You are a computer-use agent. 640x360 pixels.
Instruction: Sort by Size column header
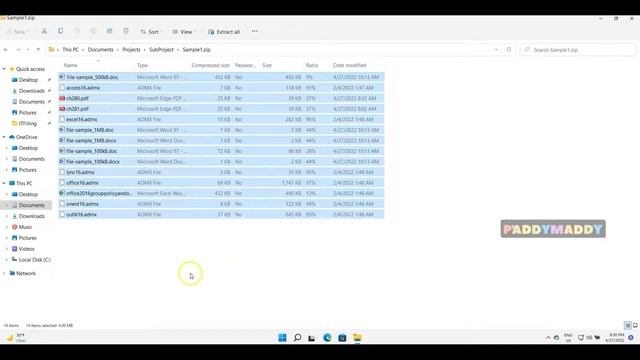point(267,65)
